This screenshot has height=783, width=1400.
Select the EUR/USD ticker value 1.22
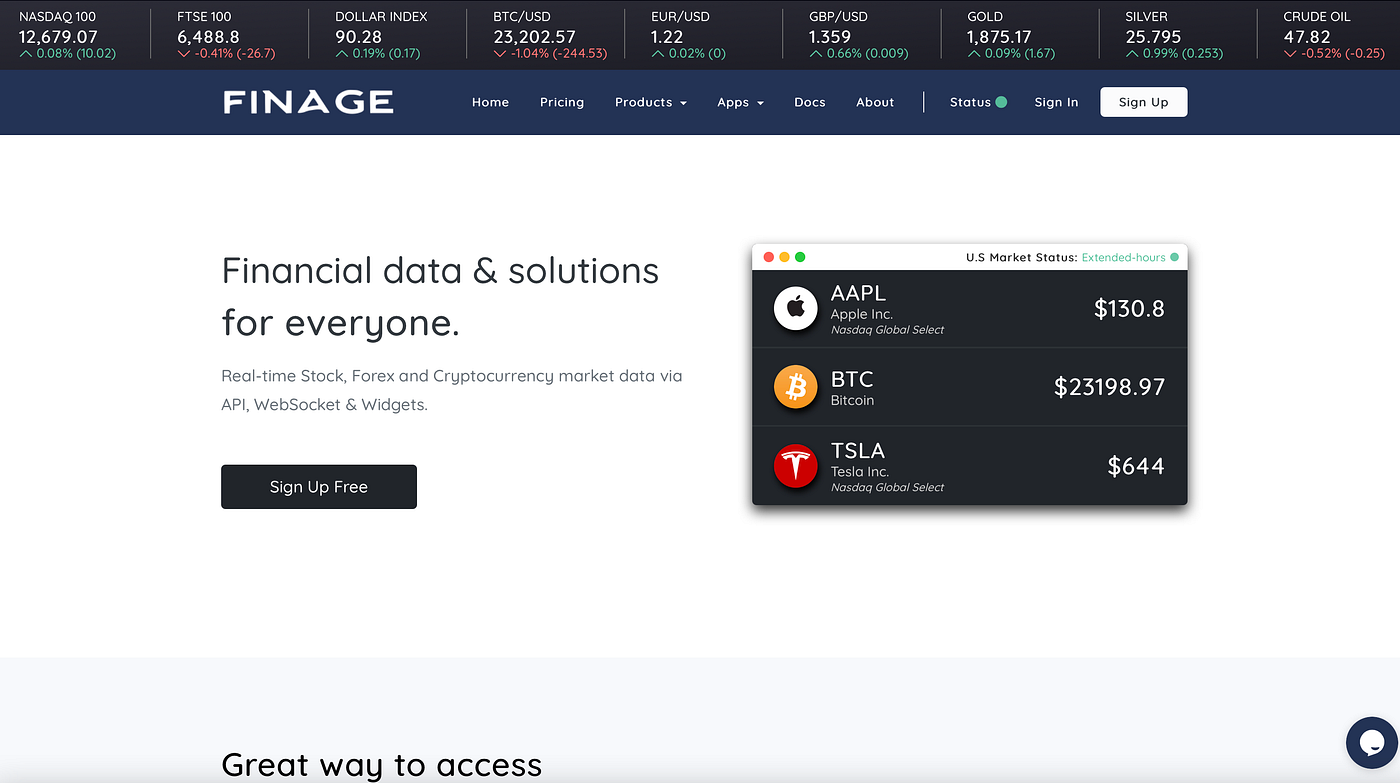(667, 37)
